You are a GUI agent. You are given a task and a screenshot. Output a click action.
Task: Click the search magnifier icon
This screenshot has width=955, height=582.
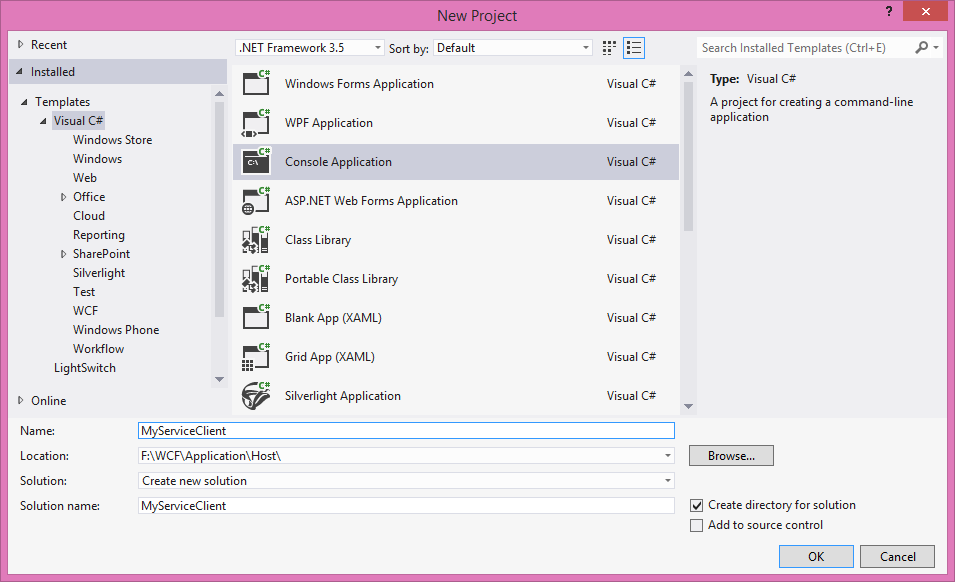point(922,47)
